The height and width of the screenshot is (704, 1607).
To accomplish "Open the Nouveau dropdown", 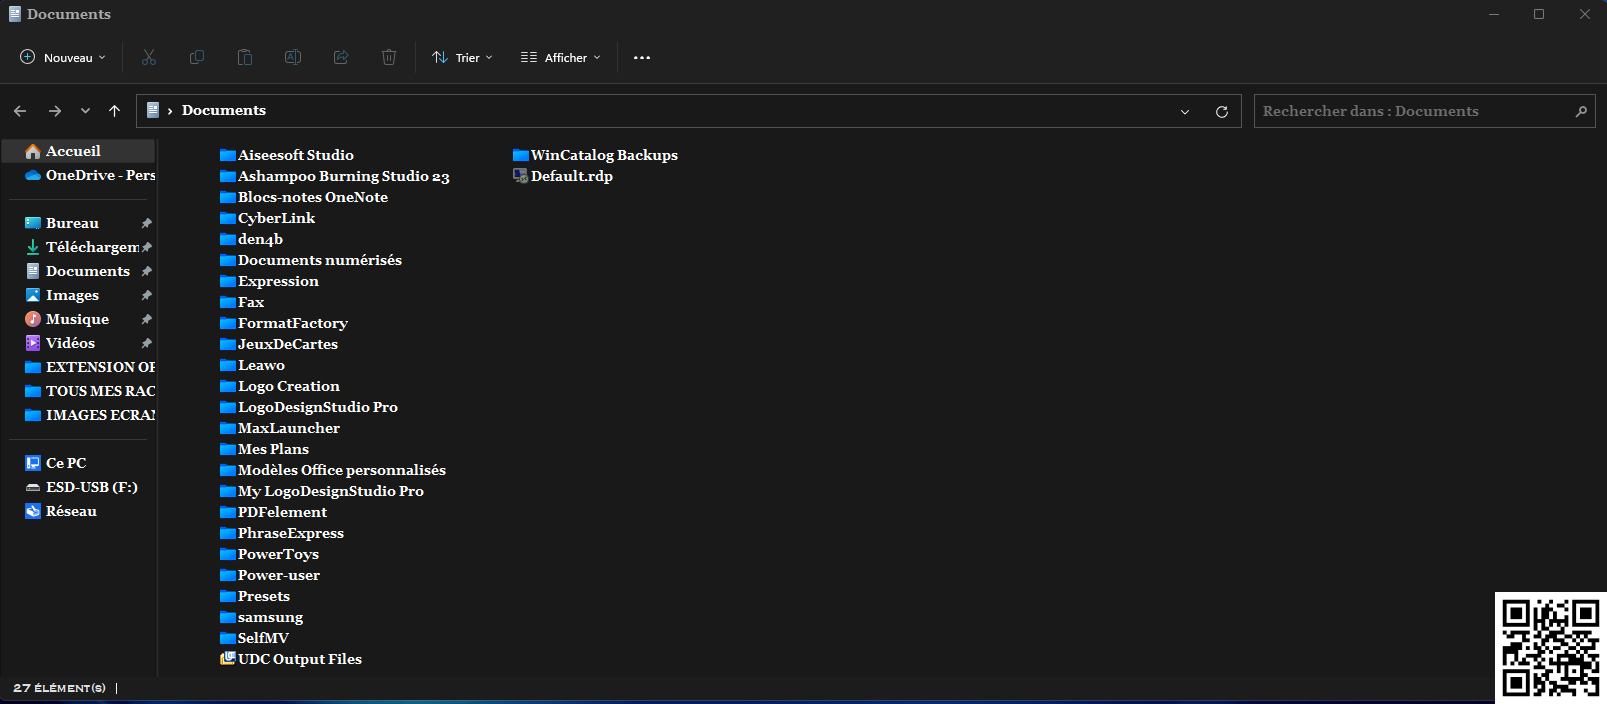I will (x=63, y=57).
